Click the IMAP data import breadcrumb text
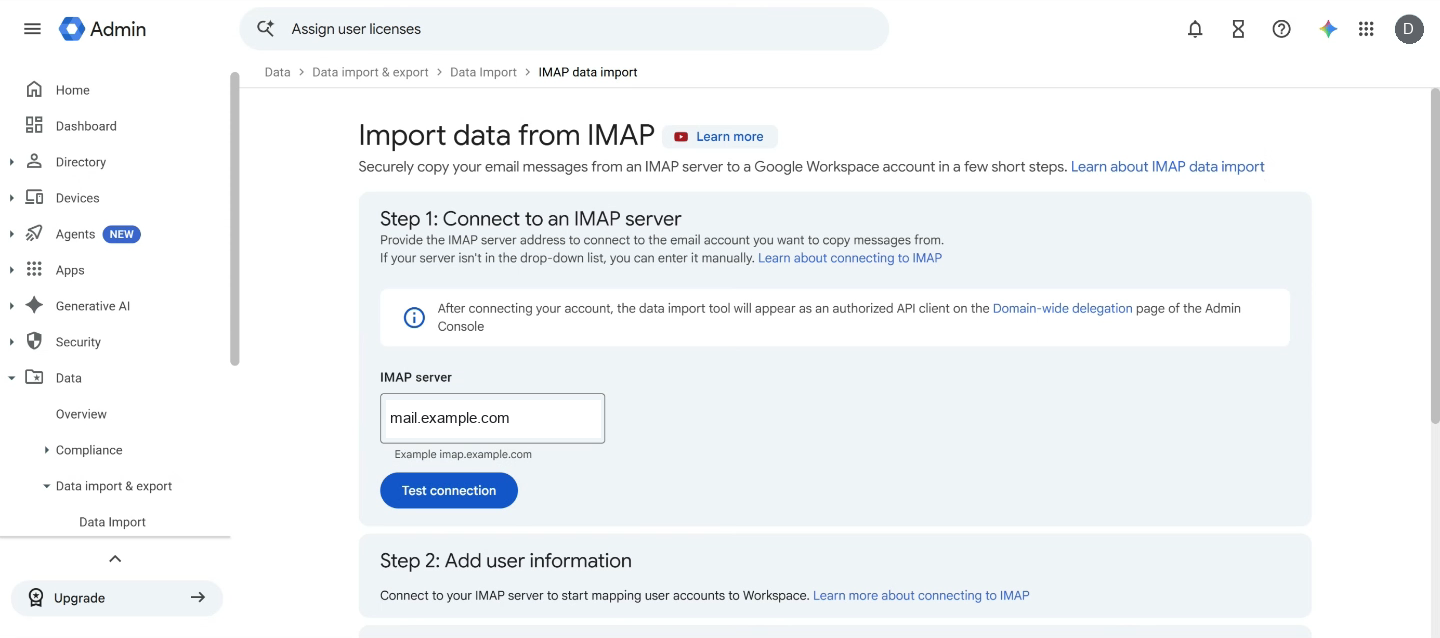Screen dimensions: 1440x638 coord(588,72)
